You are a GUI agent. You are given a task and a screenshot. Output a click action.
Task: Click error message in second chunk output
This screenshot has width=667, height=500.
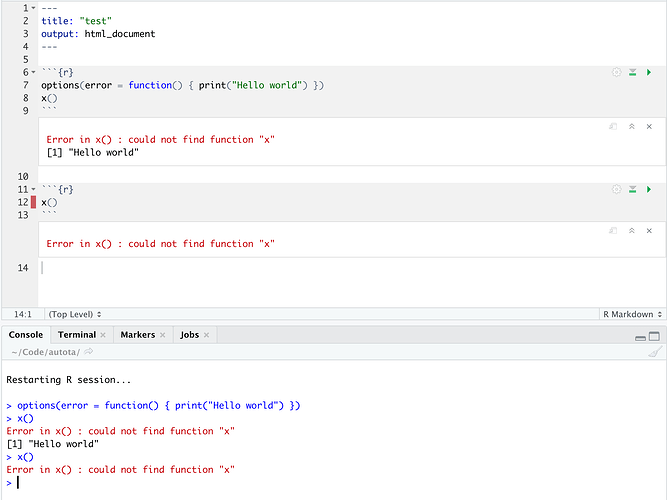160,244
